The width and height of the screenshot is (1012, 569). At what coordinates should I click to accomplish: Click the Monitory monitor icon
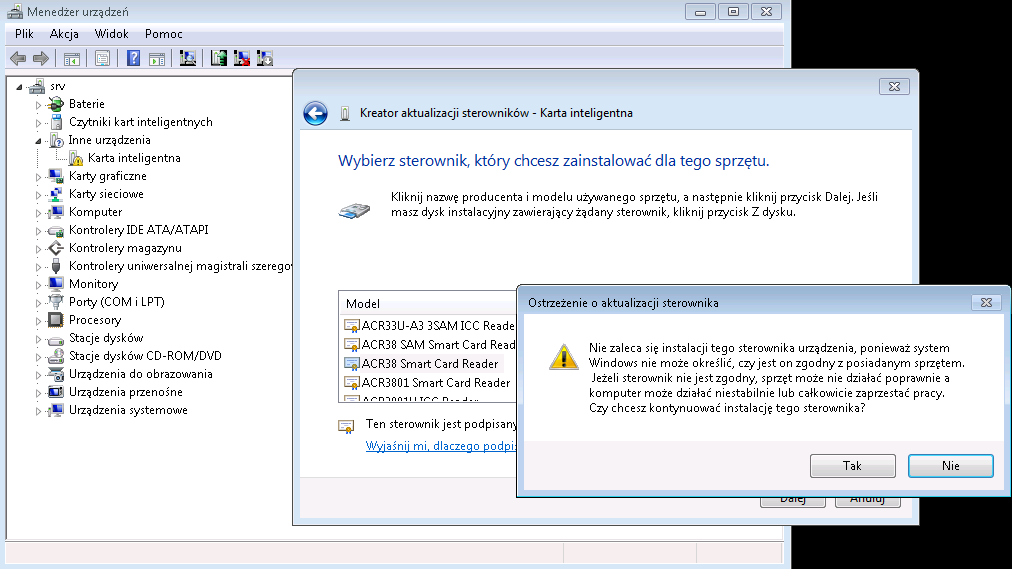point(56,284)
